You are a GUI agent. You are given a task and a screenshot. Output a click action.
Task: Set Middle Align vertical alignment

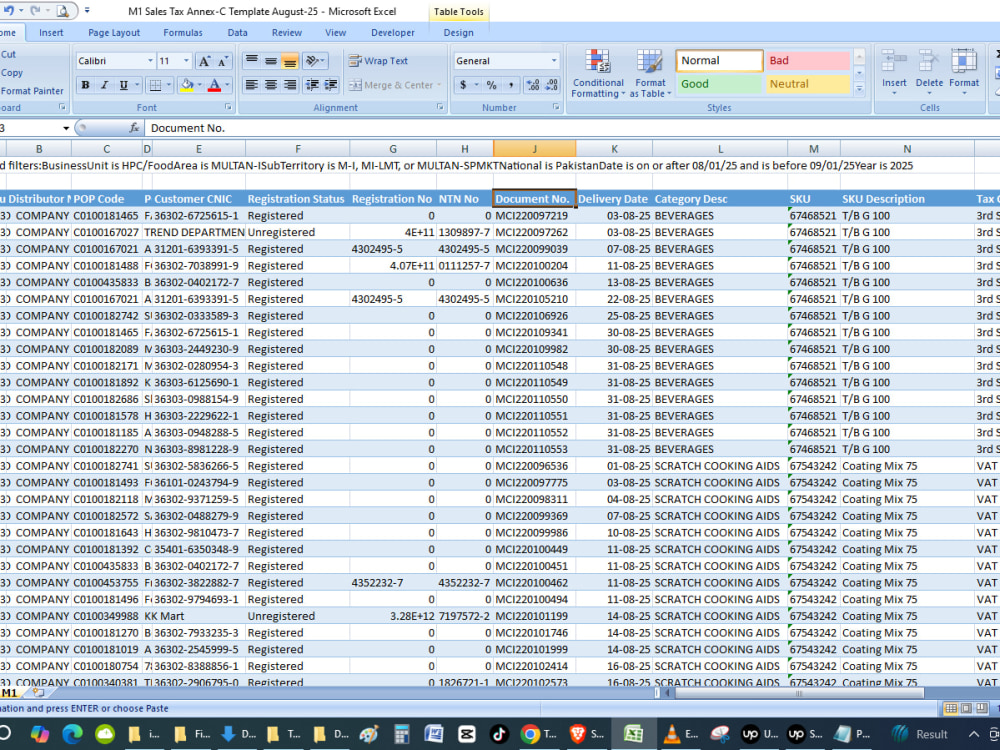pyautogui.click(x=271, y=61)
